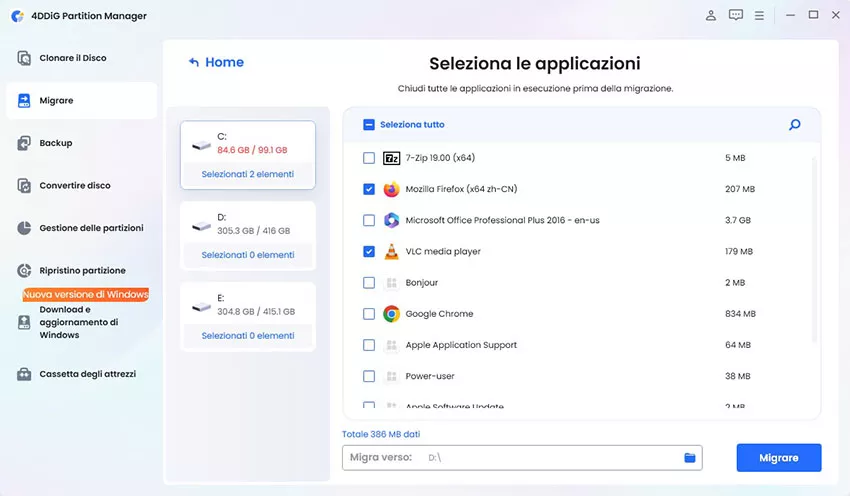Check the 7-Zip 19.00 checkbox

tap(369, 158)
